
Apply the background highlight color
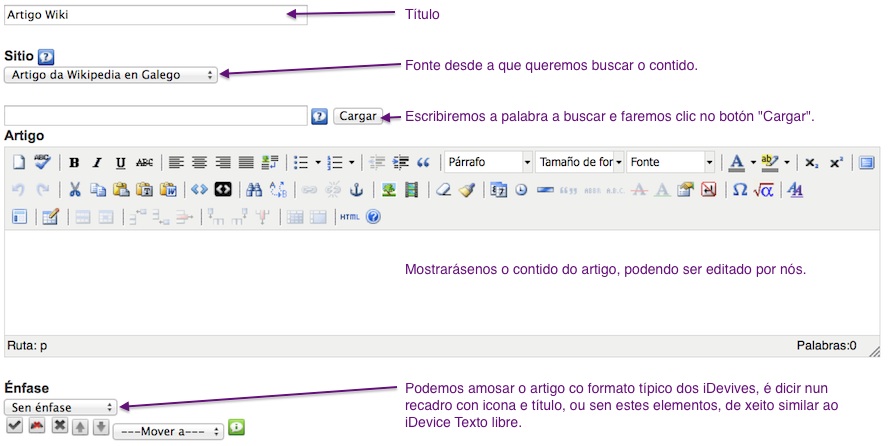point(770,163)
